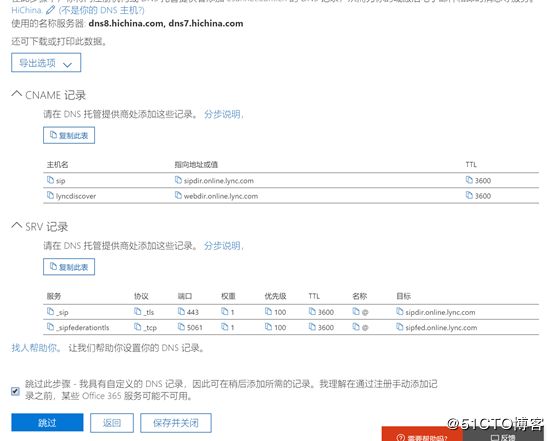Copy the CNAME table with 复制此表 button

[x=69, y=135]
